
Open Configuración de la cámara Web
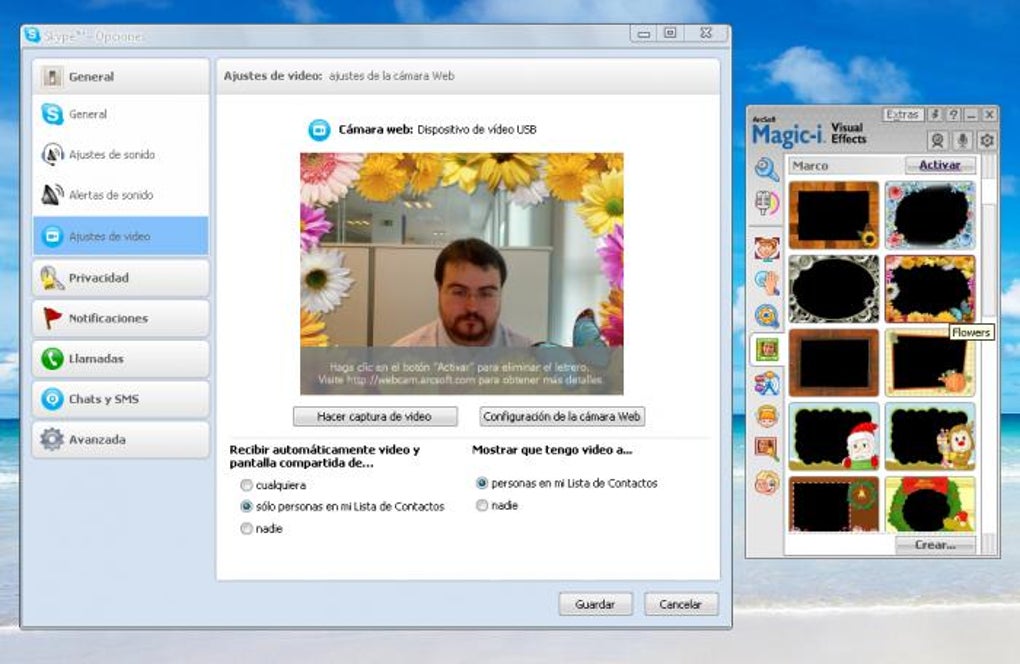pyautogui.click(x=562, y=417)
